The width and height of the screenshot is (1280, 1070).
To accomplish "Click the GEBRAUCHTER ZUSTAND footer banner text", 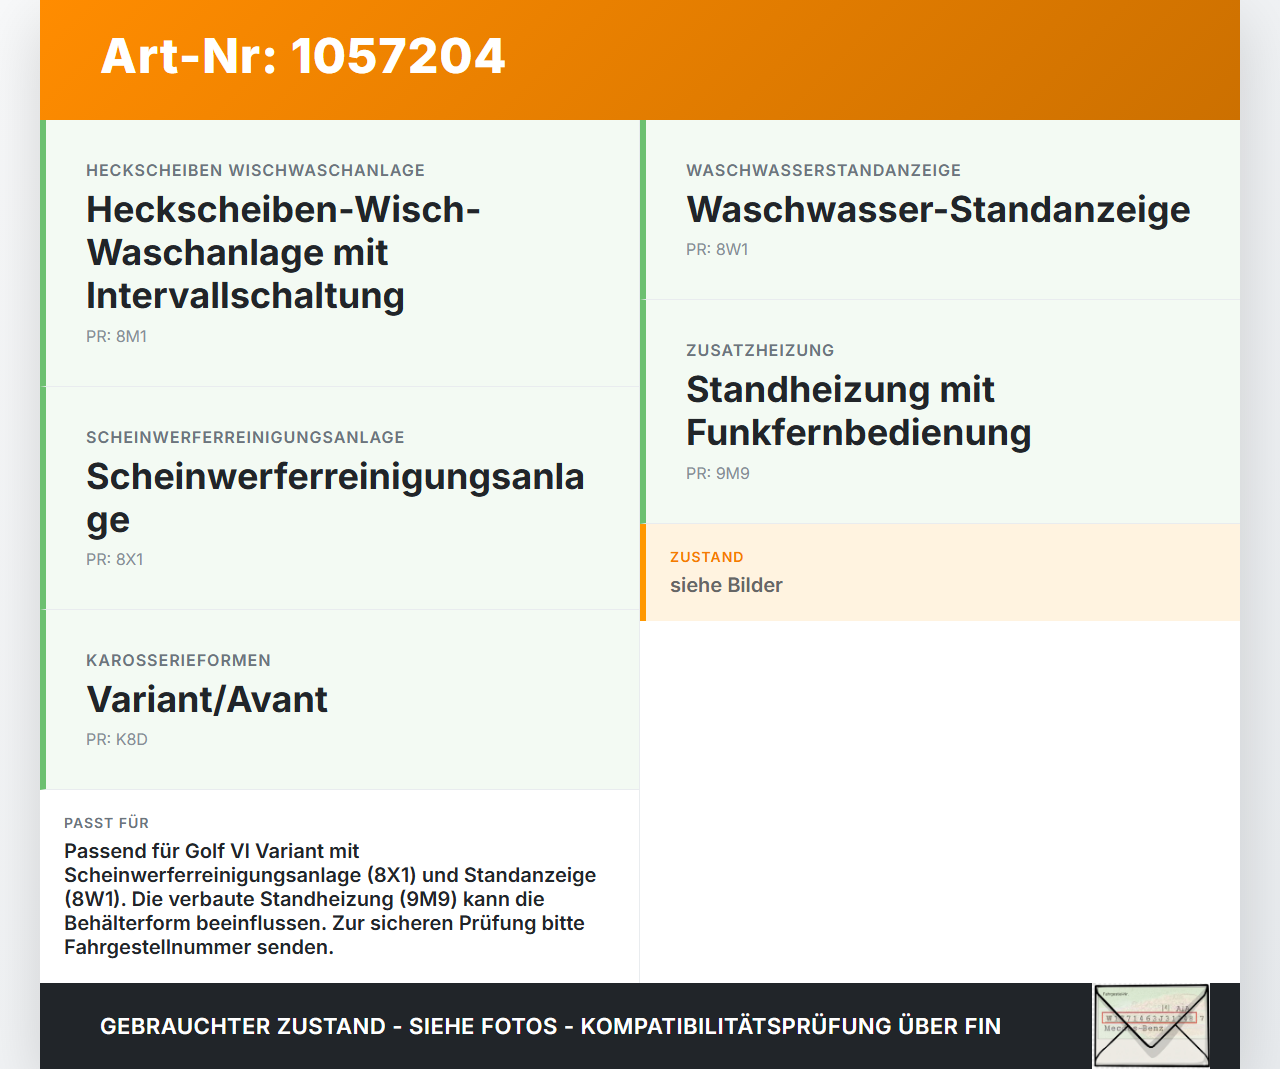I will [550, 1026].
